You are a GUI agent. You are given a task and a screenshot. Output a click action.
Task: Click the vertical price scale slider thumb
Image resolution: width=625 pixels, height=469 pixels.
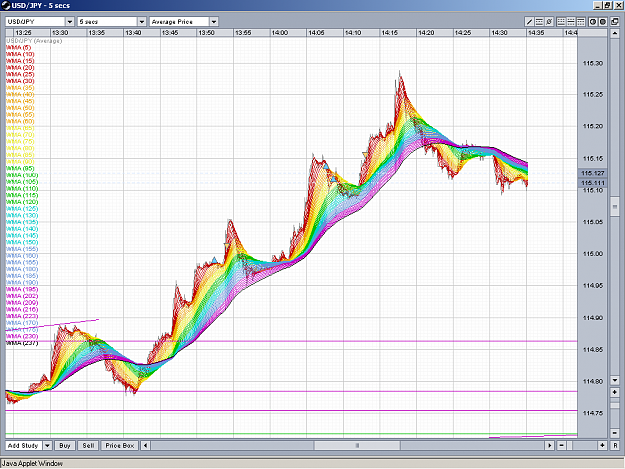(615, 206)
